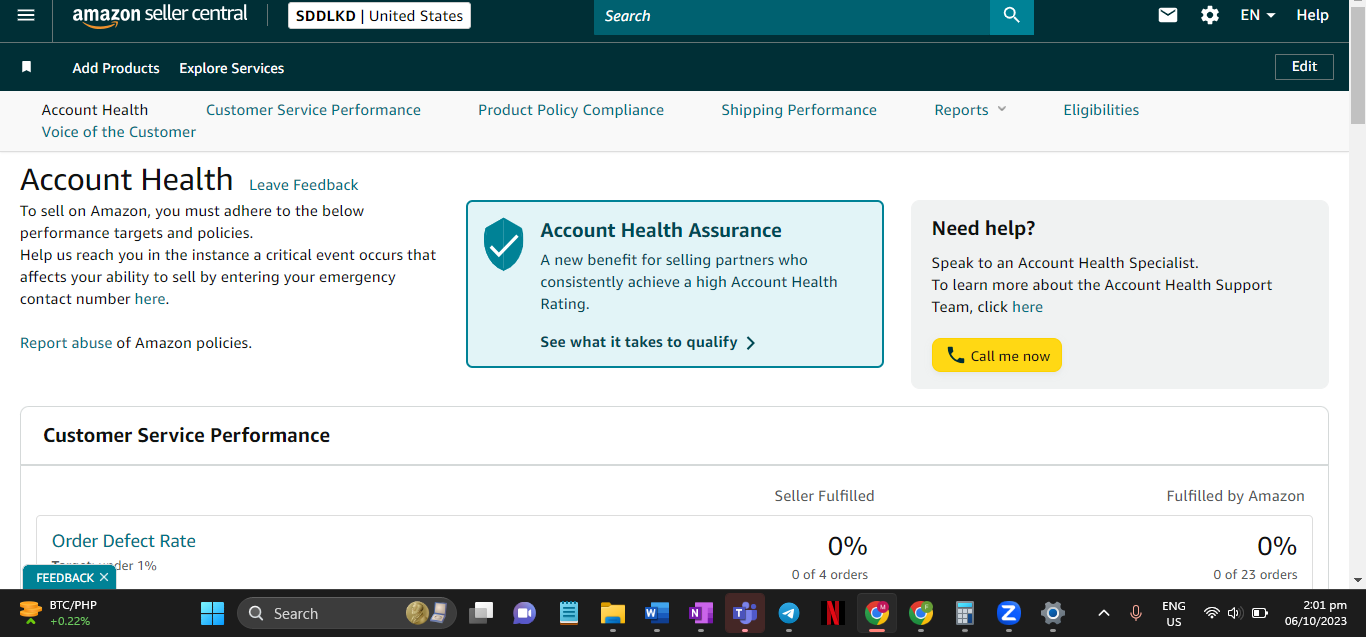
Task: Open Task View on taskbar
Action: (x=481, y=613)
